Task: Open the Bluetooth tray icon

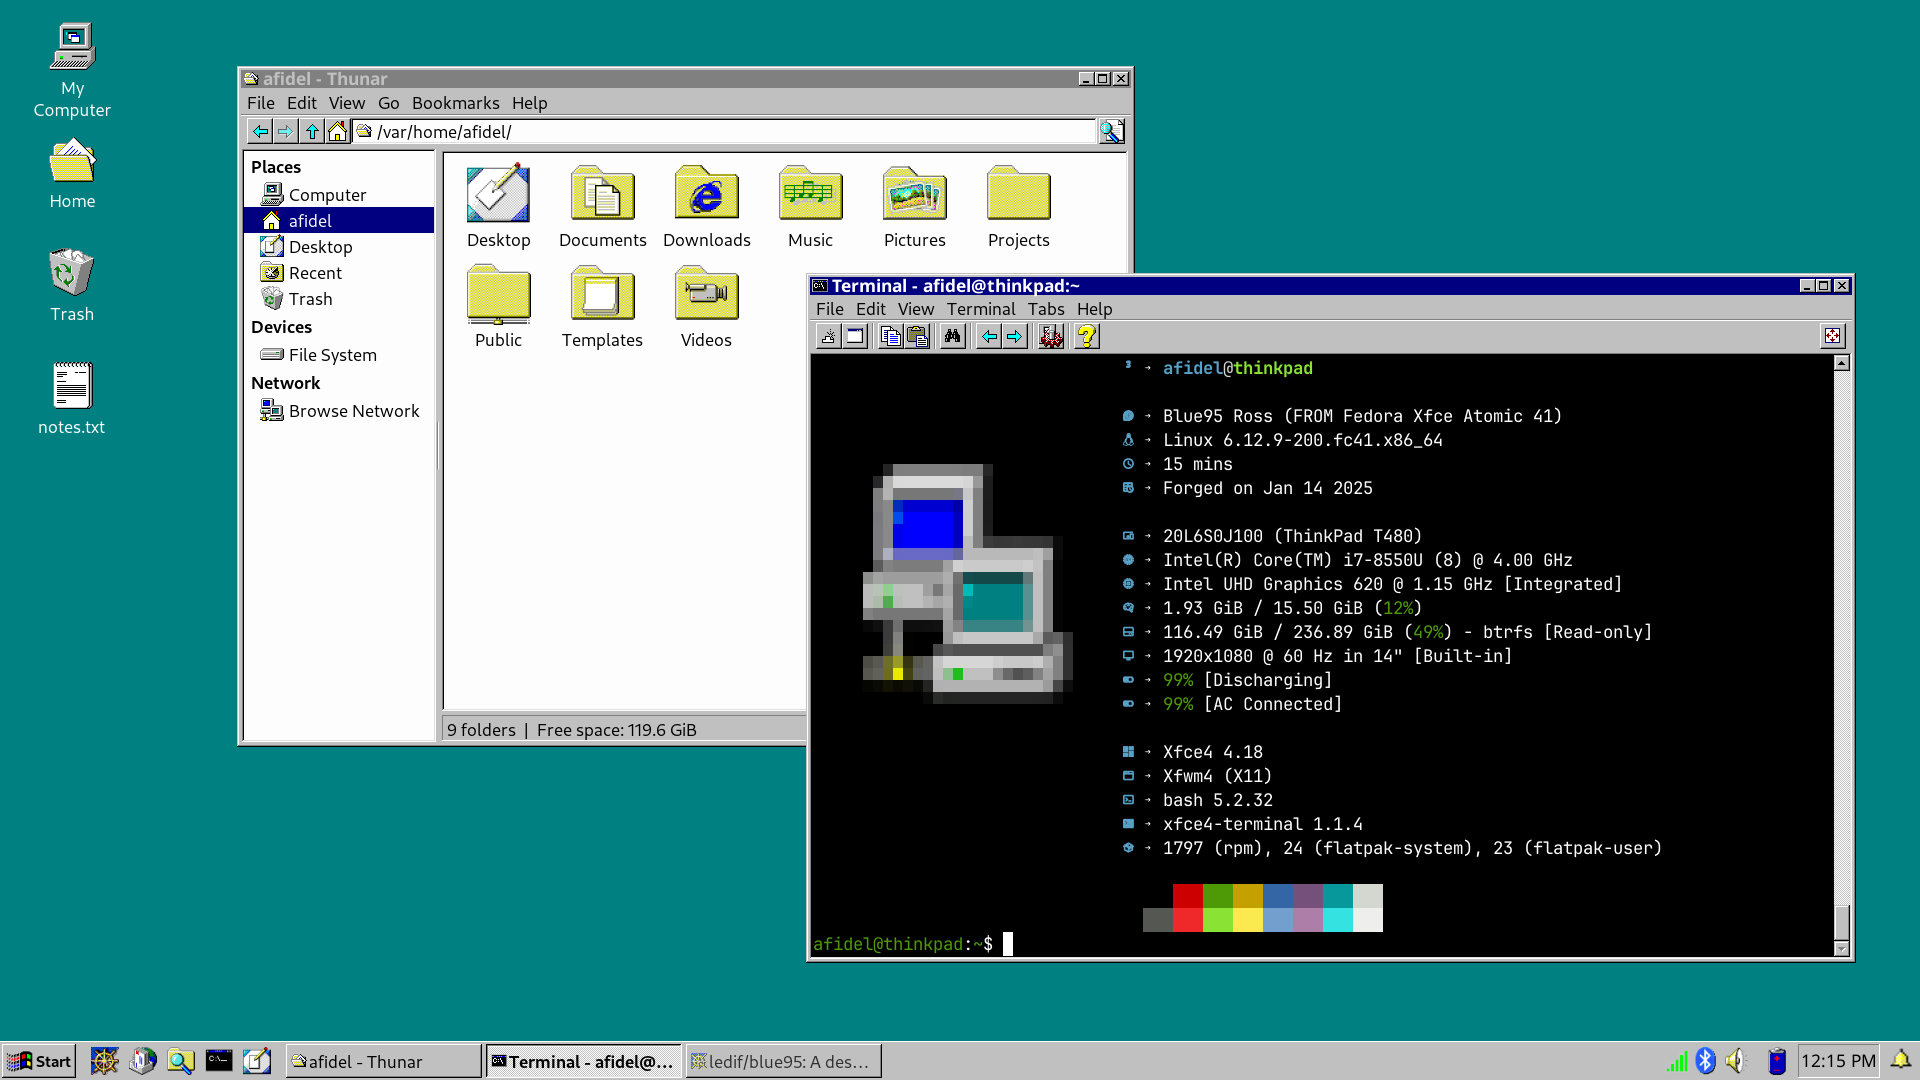Action: 1706,1061
